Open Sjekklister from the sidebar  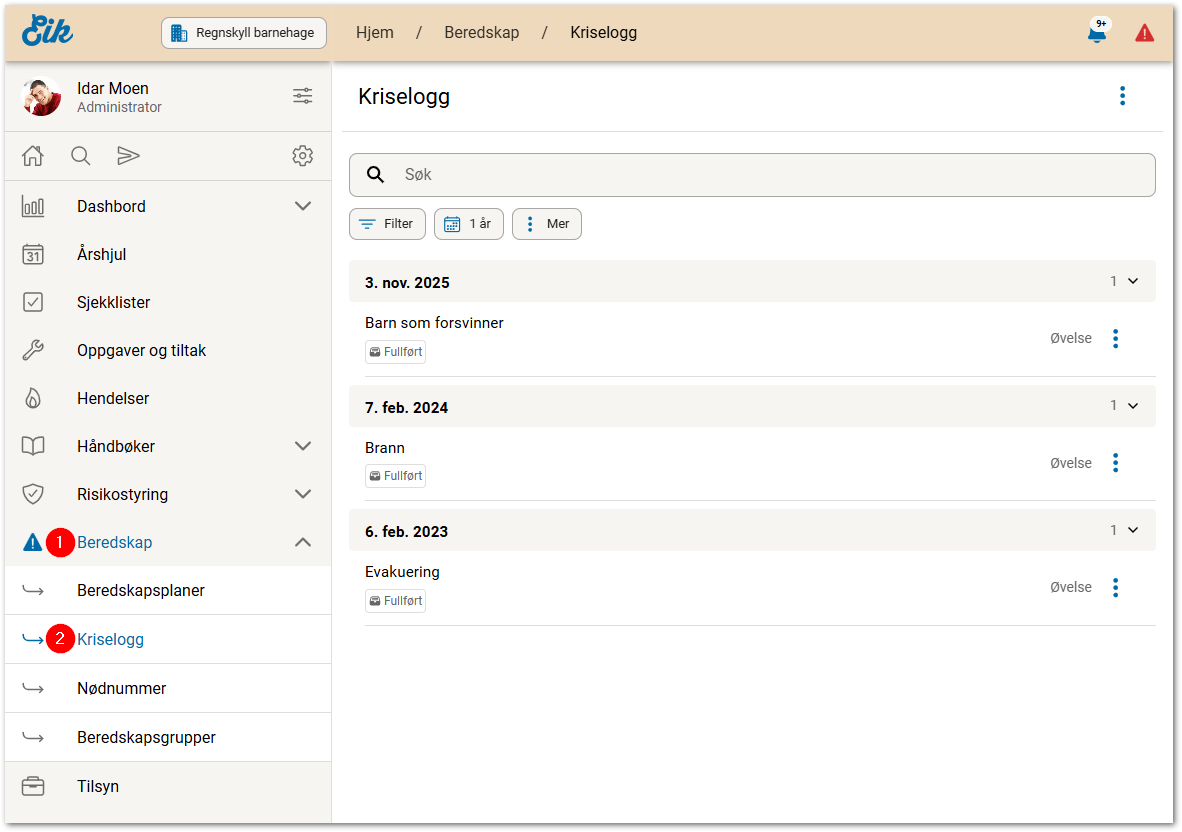click(x=114, y=302)
